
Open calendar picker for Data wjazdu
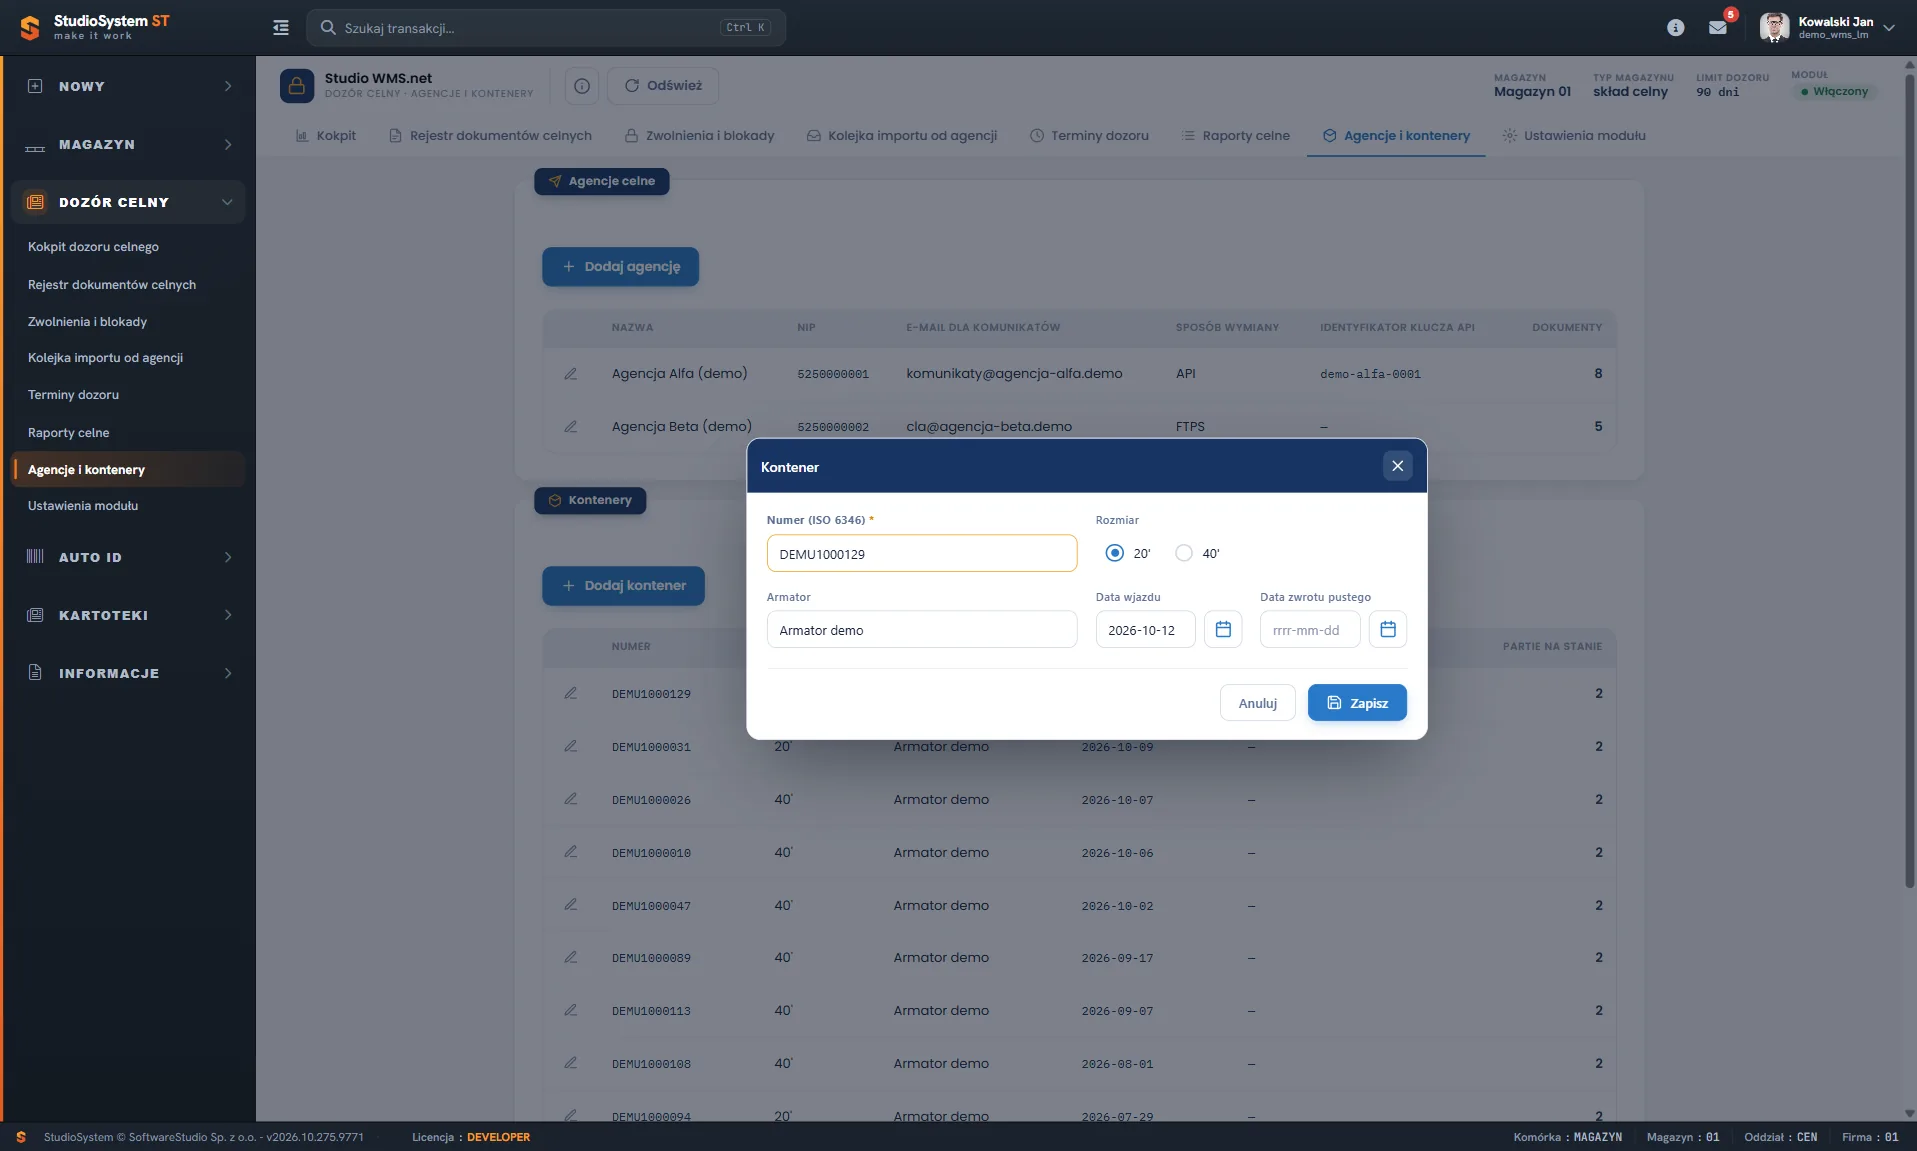pyautogui.click(x=1223, y=629)
